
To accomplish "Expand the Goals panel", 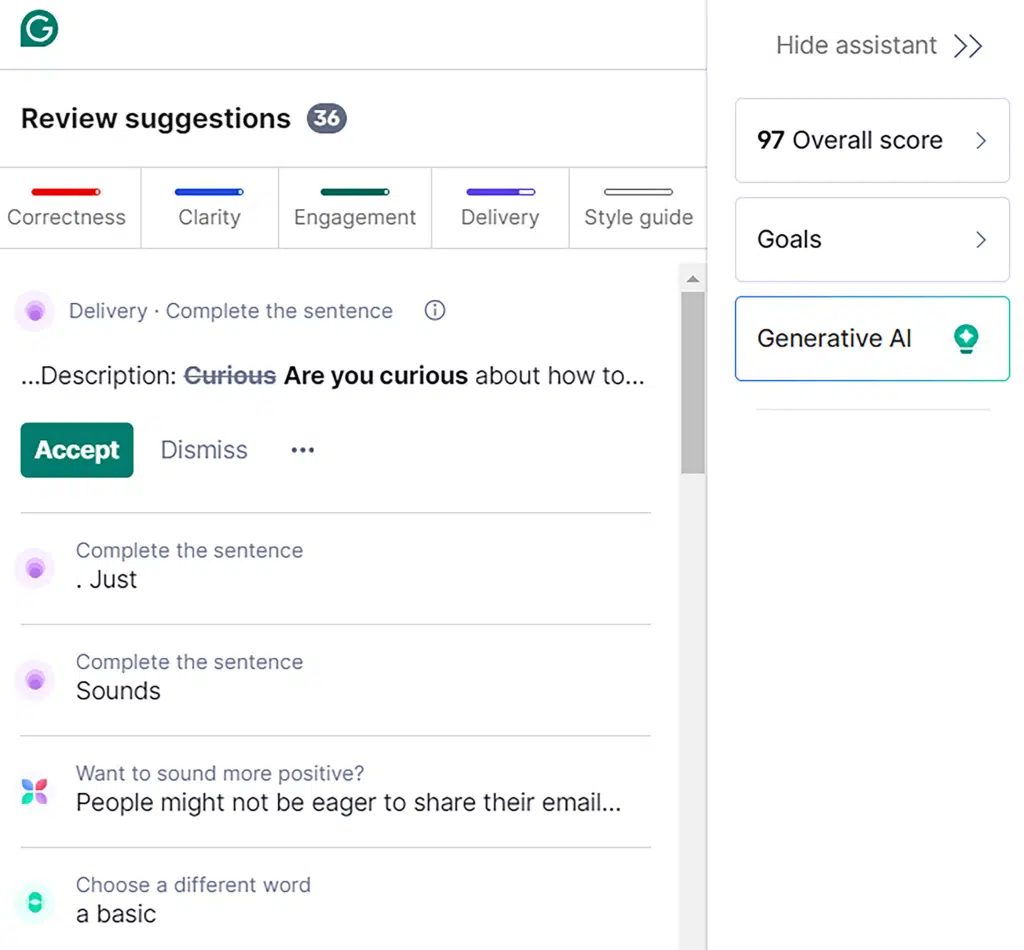I will click(871, 239).
